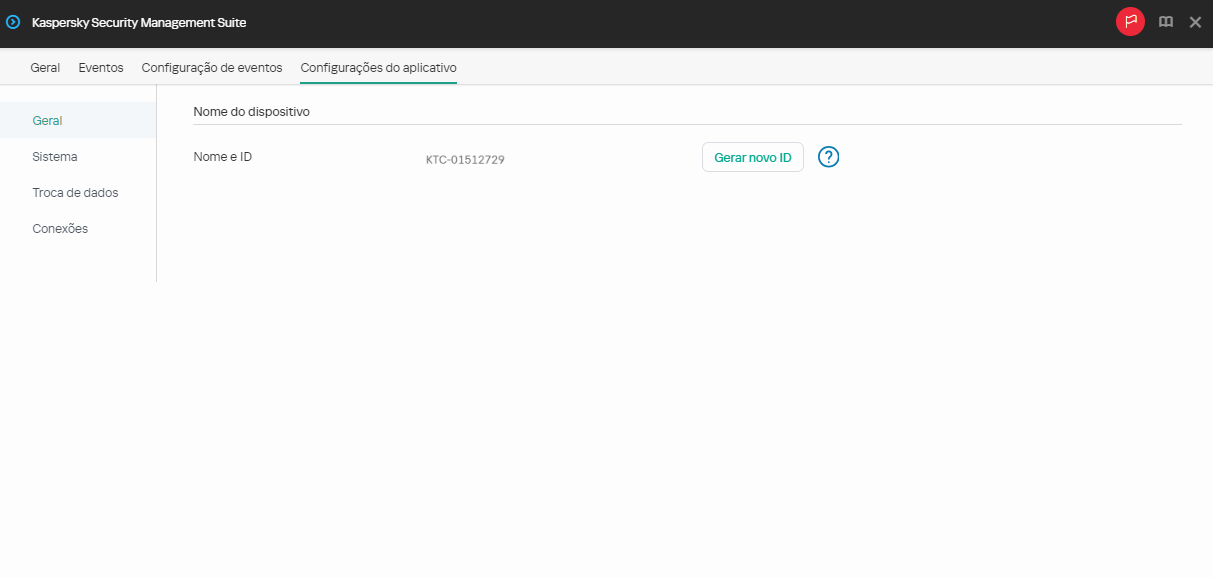Open documentation using the book icon

(1165, 21)
